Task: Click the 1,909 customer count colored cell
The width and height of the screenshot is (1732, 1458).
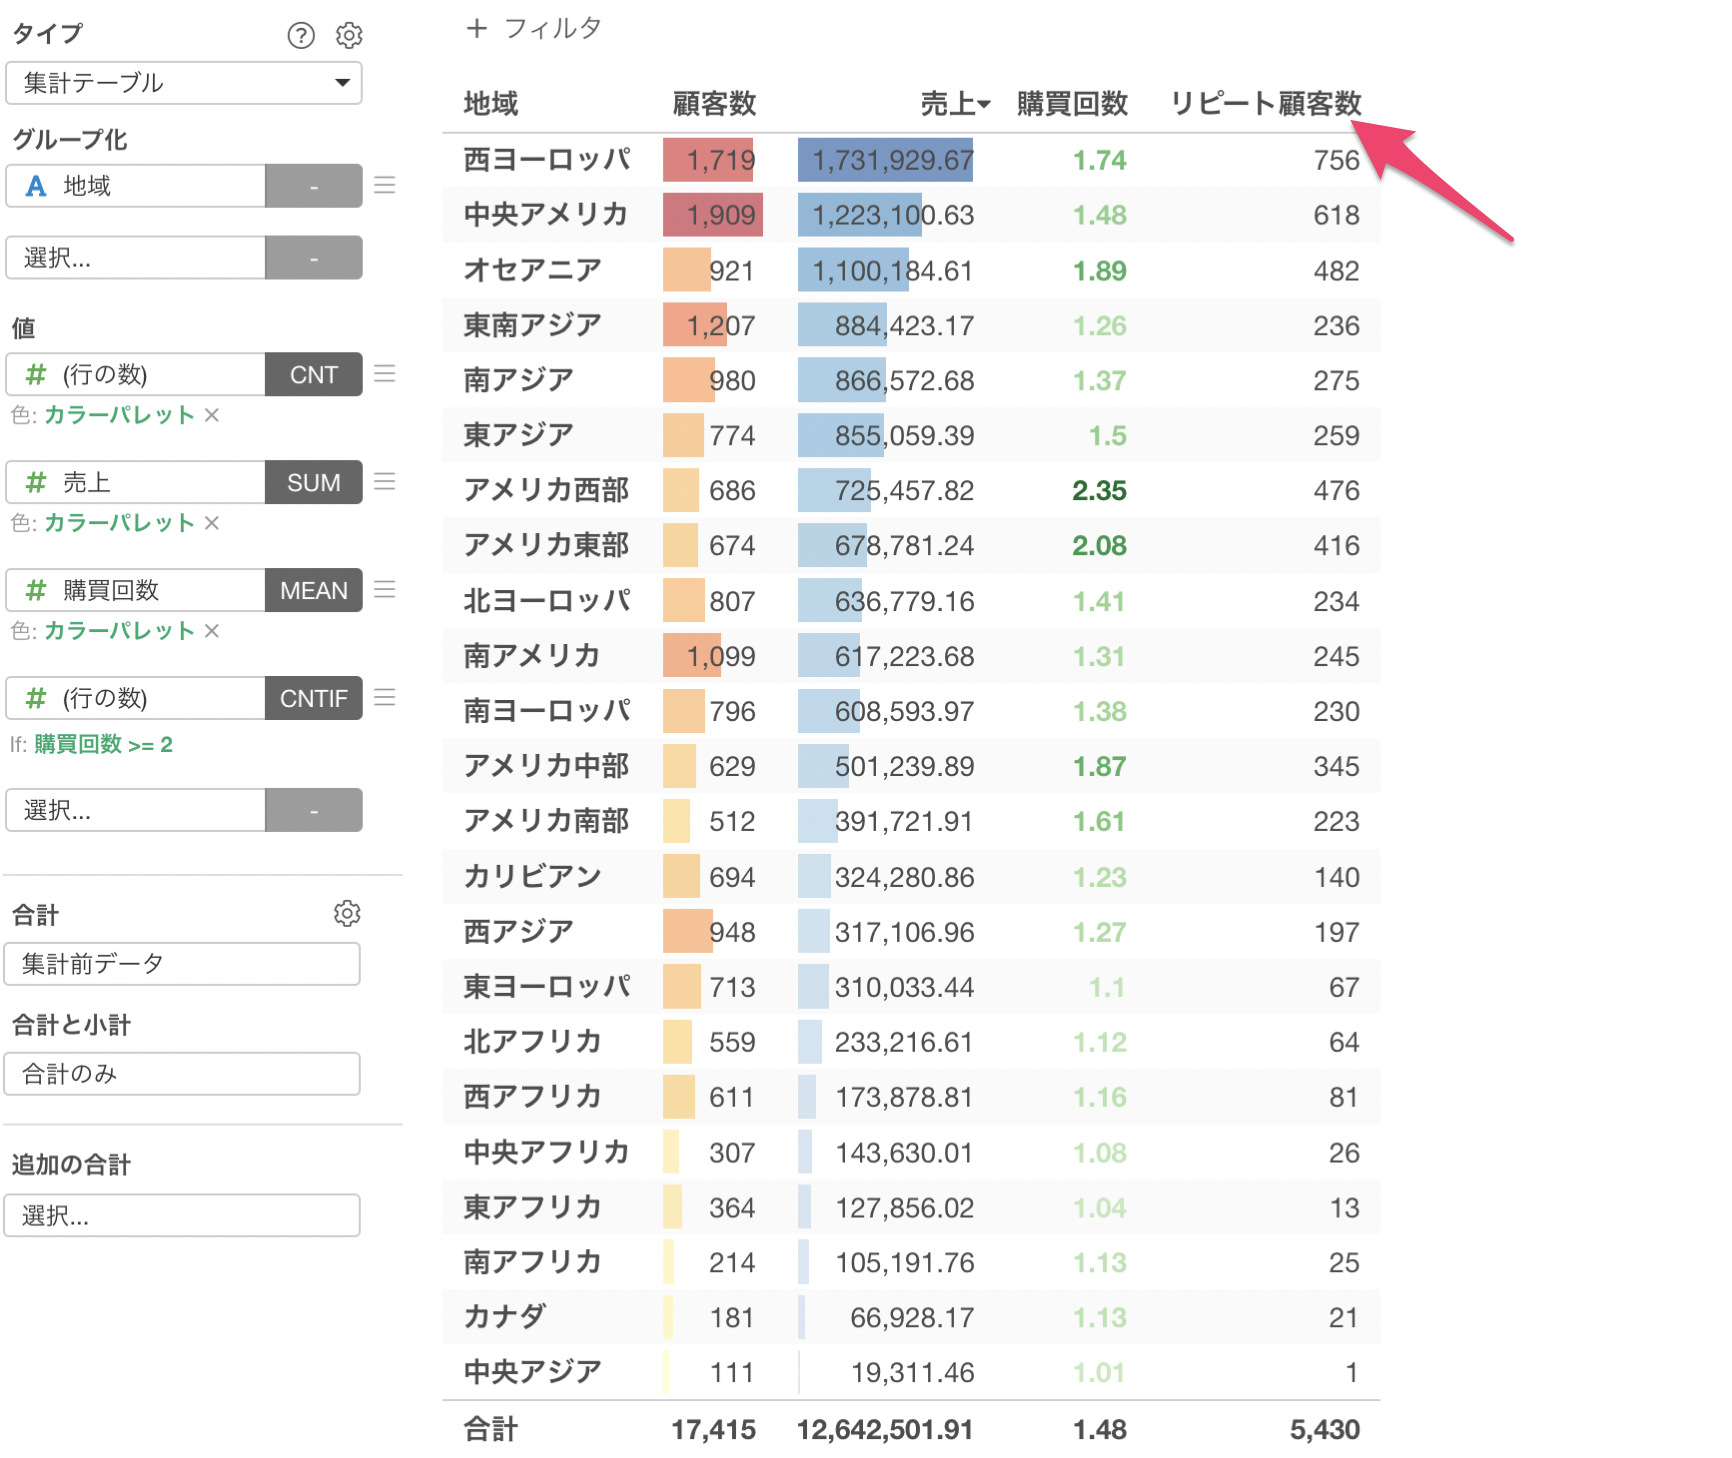Action: pos(713,215)
